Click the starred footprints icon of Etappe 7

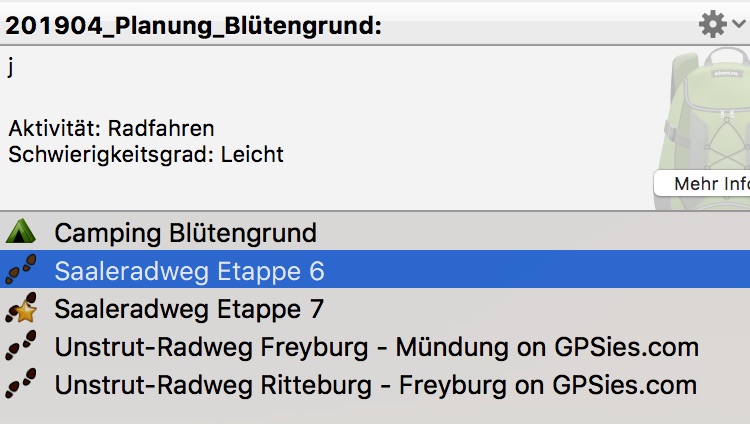(x=21, y=308)
